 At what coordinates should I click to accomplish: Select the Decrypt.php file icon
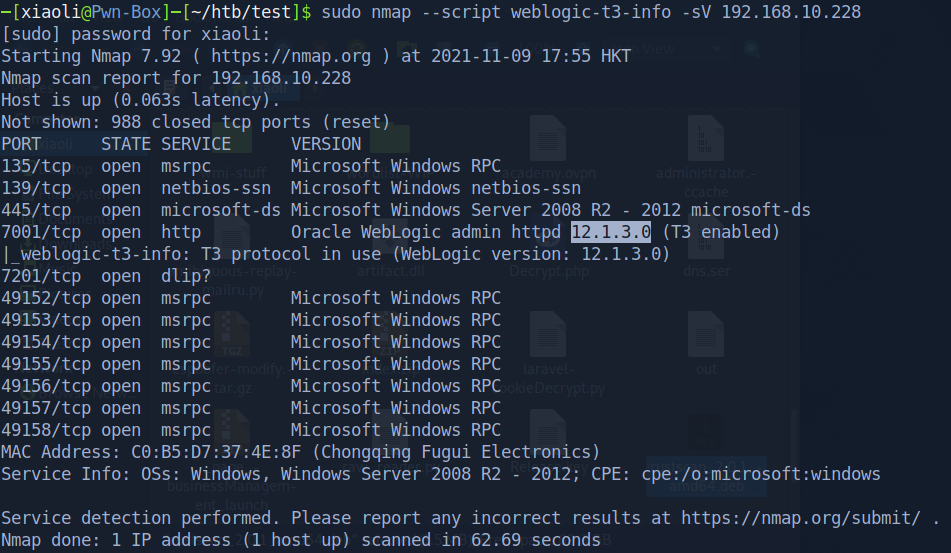[548, 237]
